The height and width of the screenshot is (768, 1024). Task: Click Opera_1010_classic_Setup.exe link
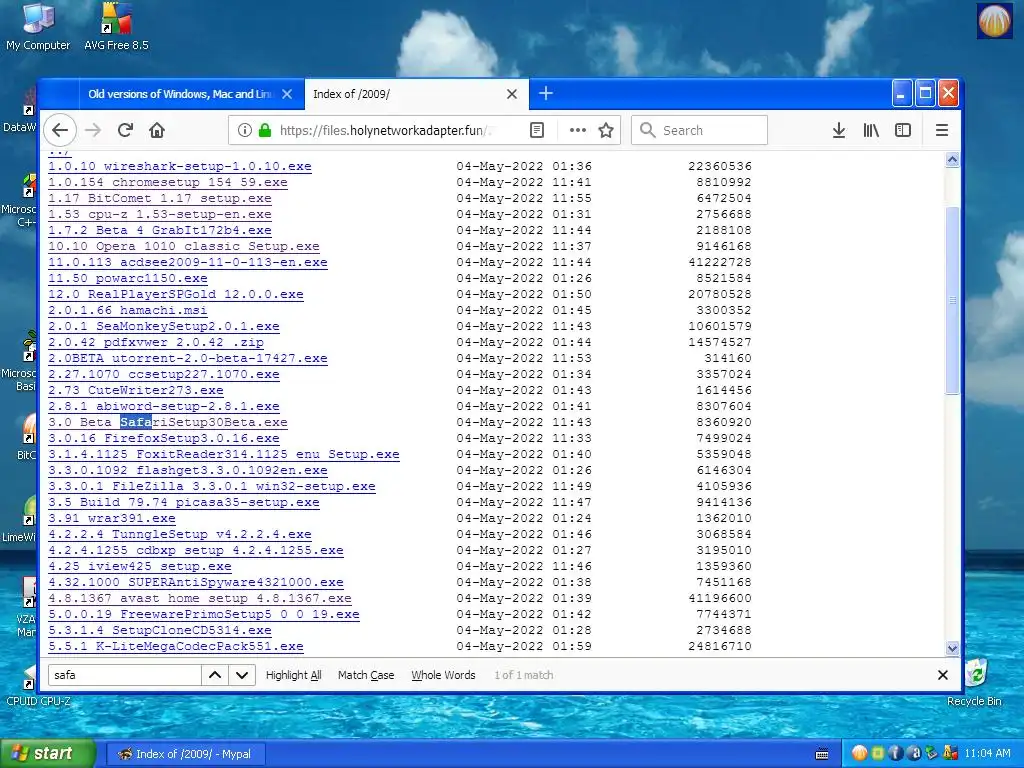184,246
